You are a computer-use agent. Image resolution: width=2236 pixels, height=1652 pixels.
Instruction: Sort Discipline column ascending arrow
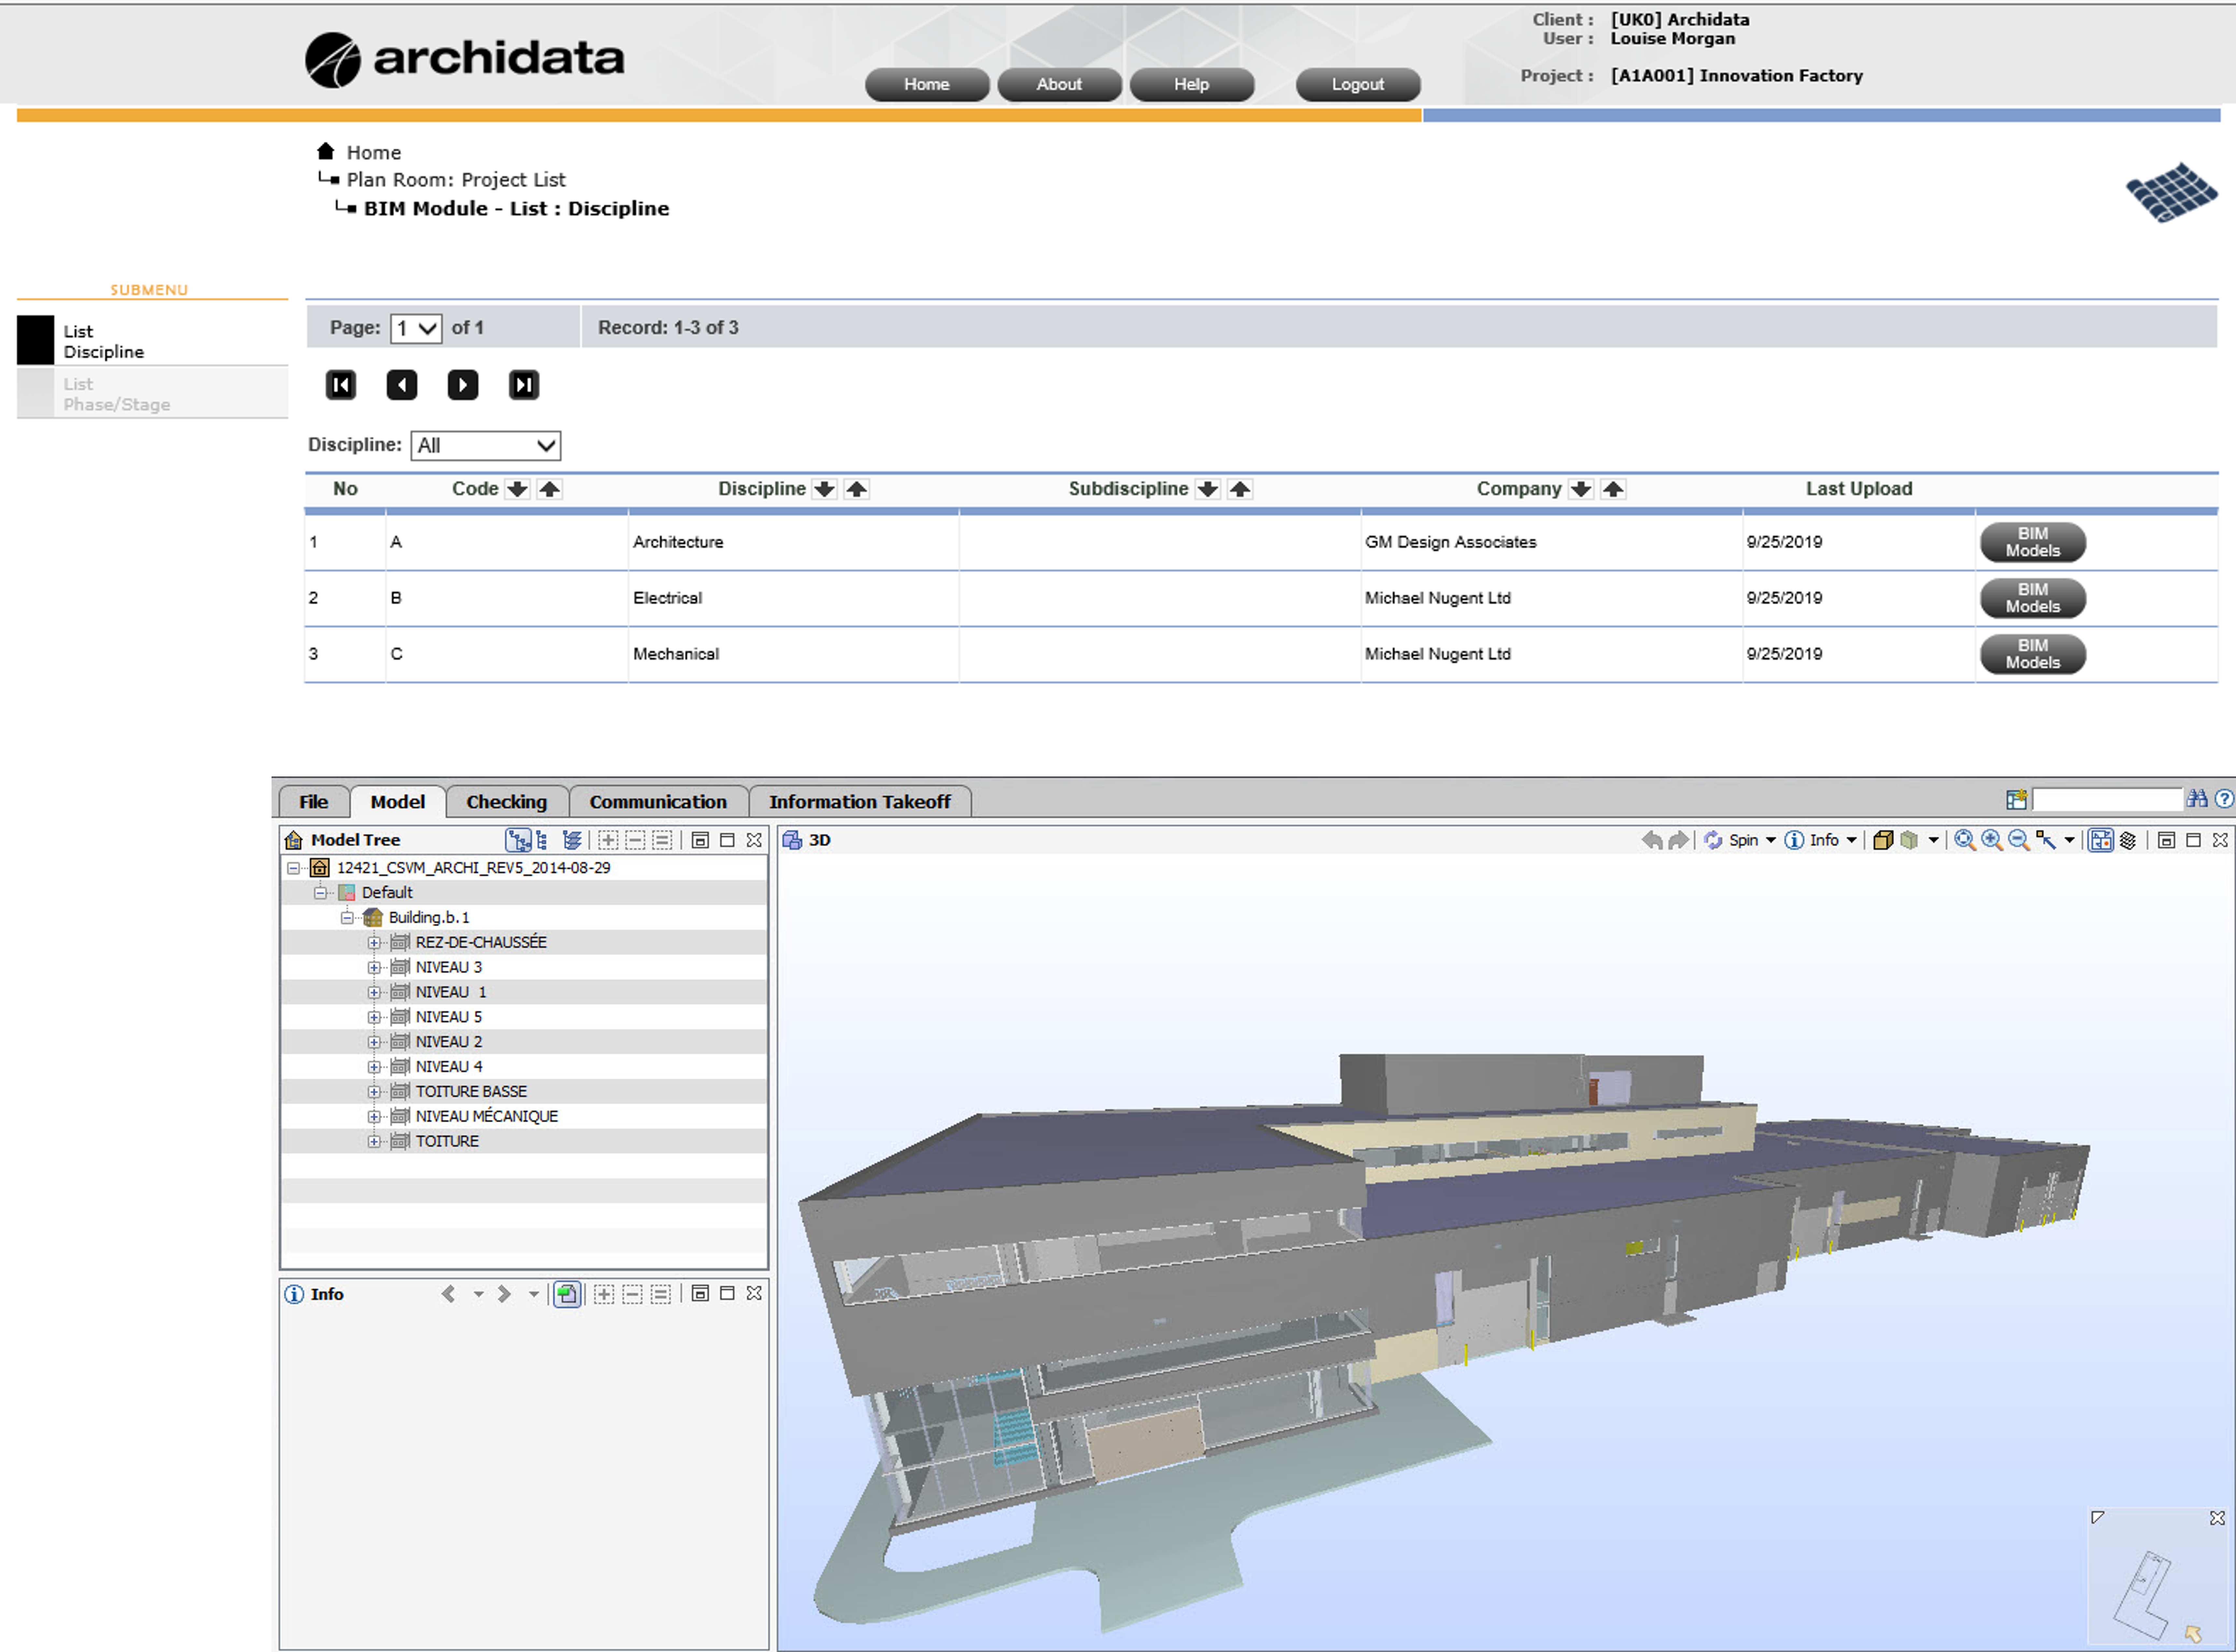857,489
